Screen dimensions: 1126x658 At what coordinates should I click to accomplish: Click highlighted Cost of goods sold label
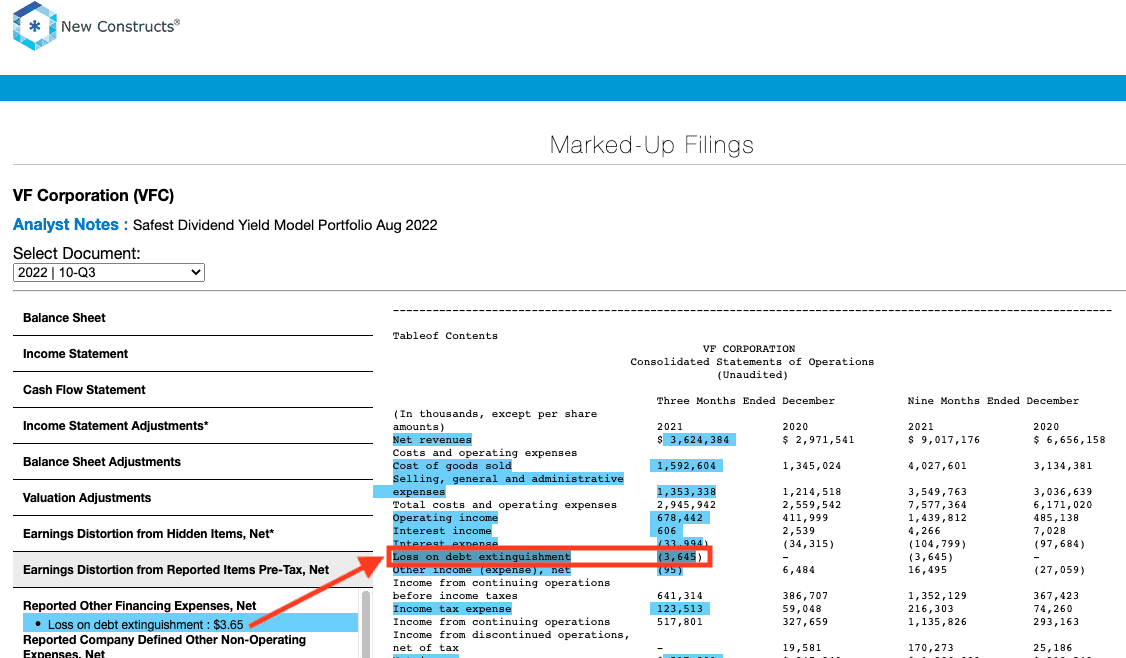pyautogui.click(x=452, y=465)
